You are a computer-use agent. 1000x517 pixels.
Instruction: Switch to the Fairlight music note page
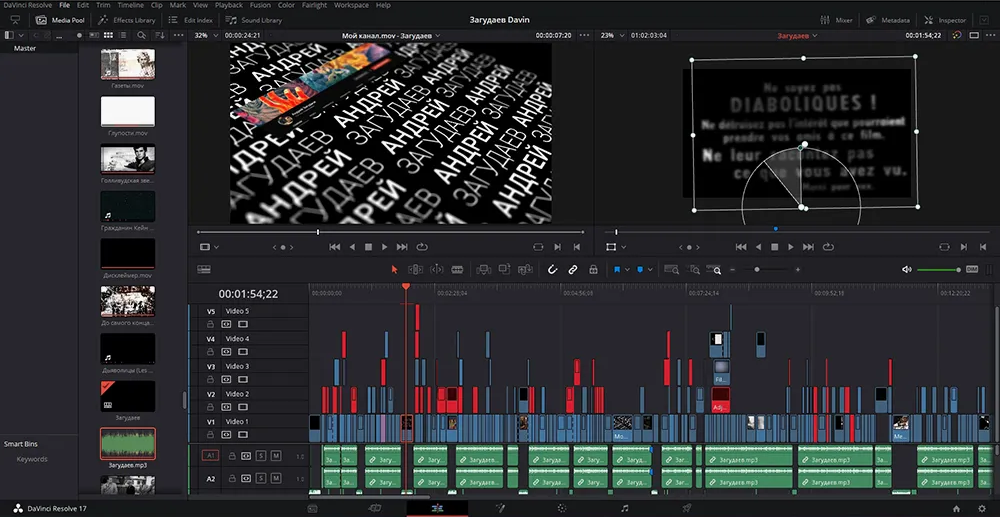tap(624, 508)
